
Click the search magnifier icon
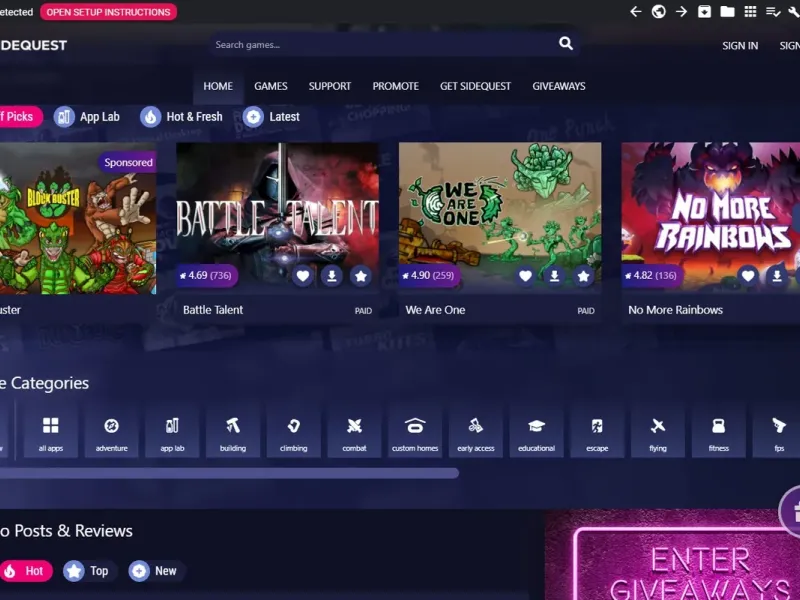coord(565,43)
